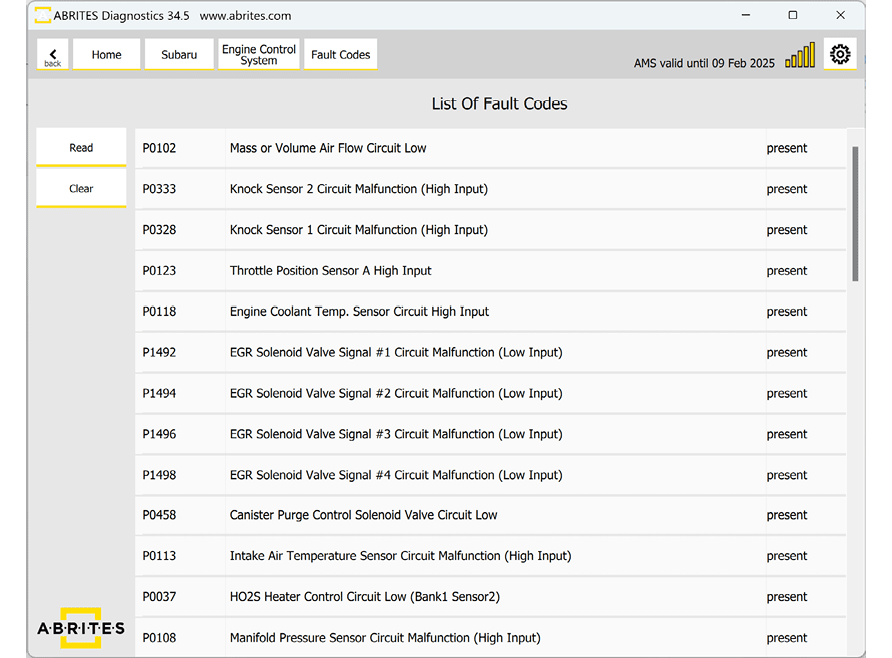Viewport: 892px width, 658px height.
Task: Select the Engine Control System breadcrumb
Action: click(x=259, y=55)
